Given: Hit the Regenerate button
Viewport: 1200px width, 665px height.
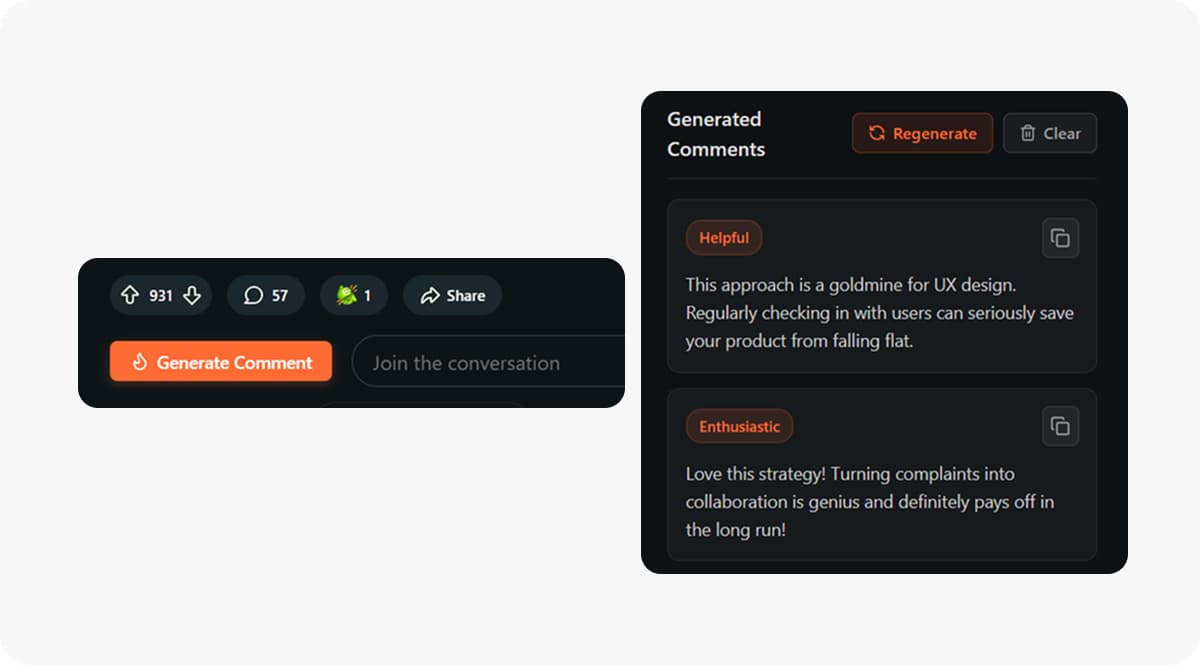Looking at the screenshot, I should point(922,132).
